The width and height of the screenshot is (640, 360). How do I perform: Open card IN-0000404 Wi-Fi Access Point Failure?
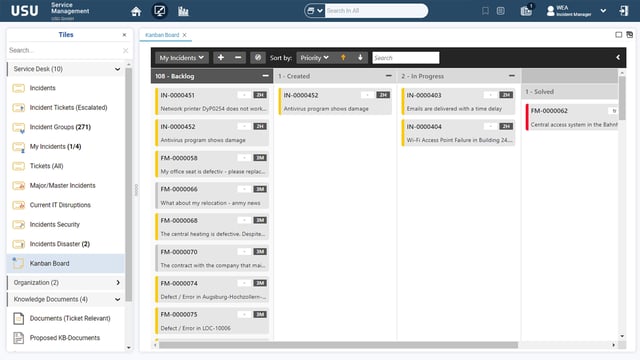click(458, 133)
